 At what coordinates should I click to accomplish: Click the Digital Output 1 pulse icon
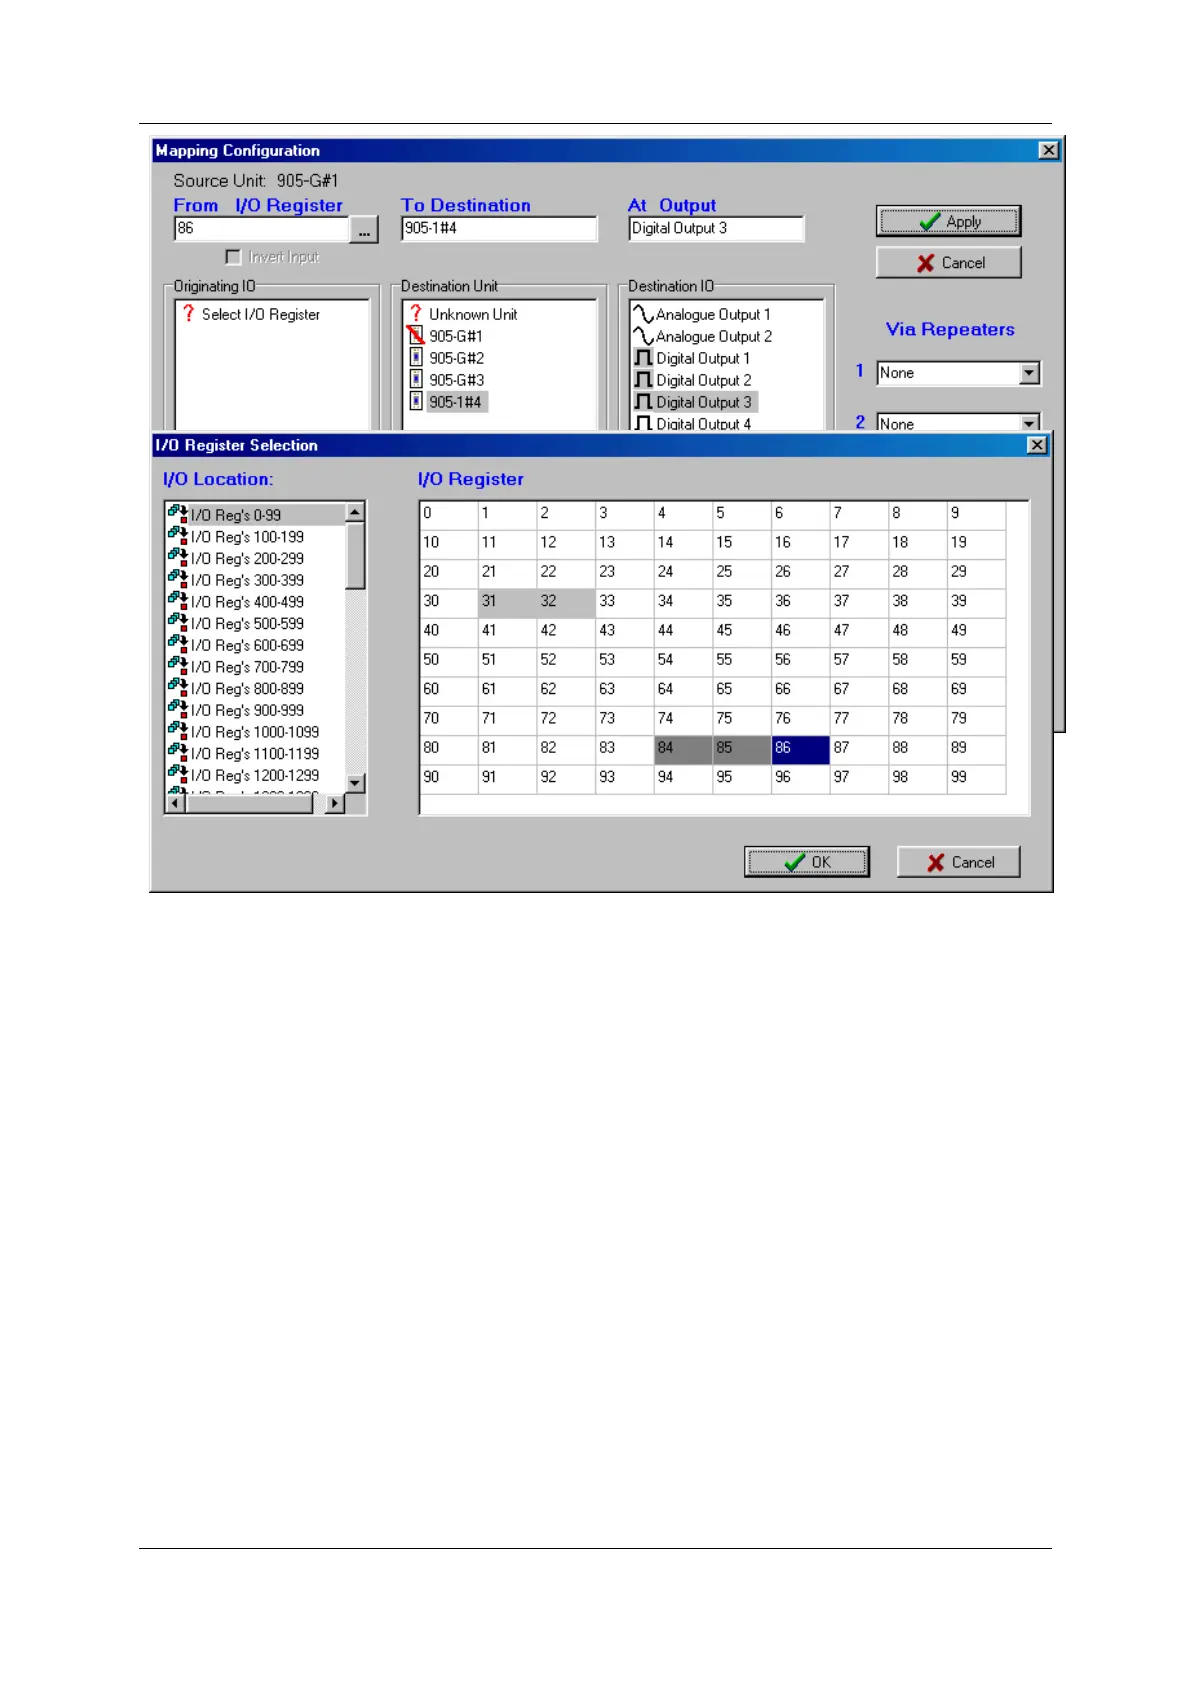[x=643, y=358]
